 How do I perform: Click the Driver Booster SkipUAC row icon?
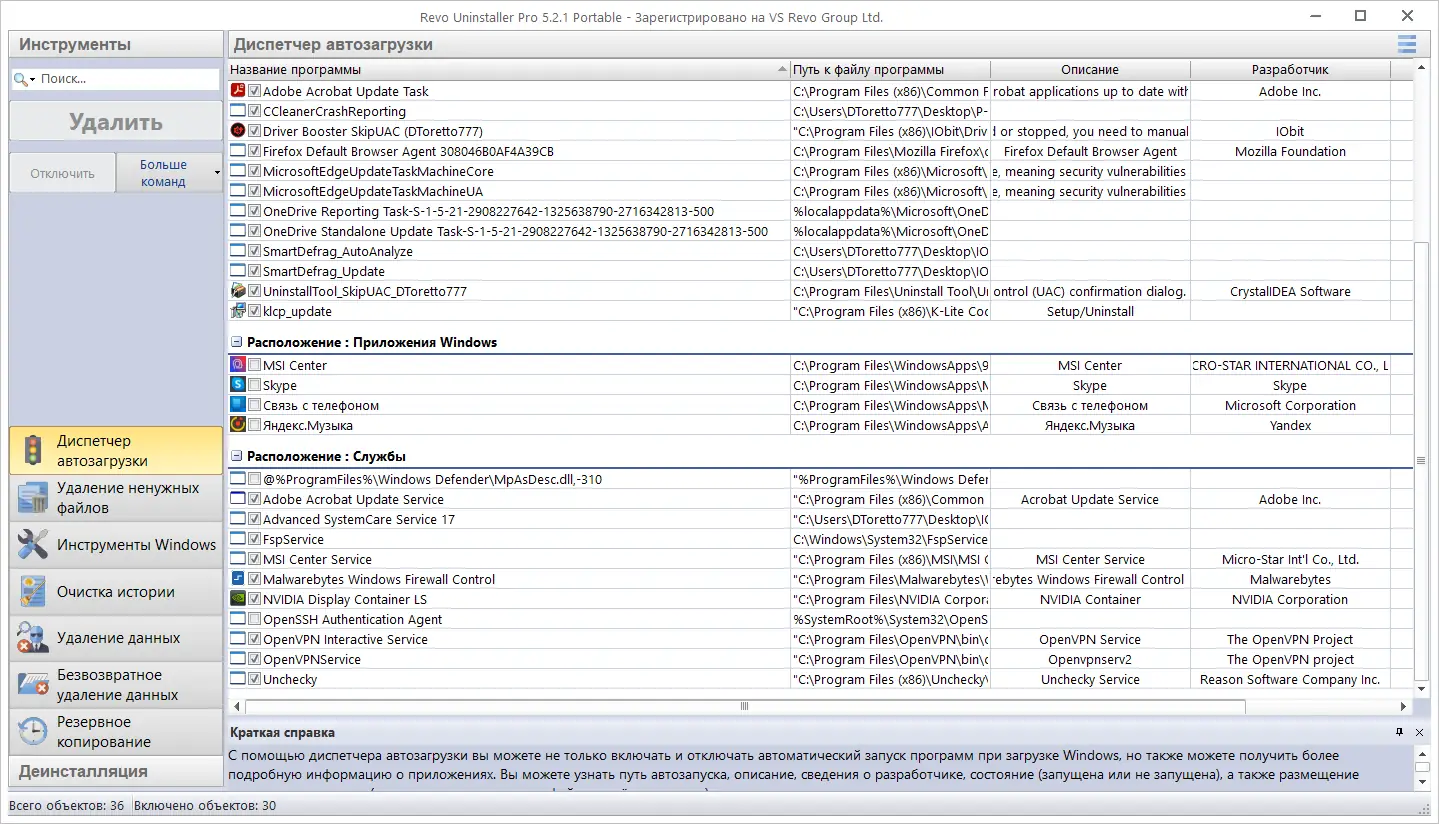click(238, 131)
